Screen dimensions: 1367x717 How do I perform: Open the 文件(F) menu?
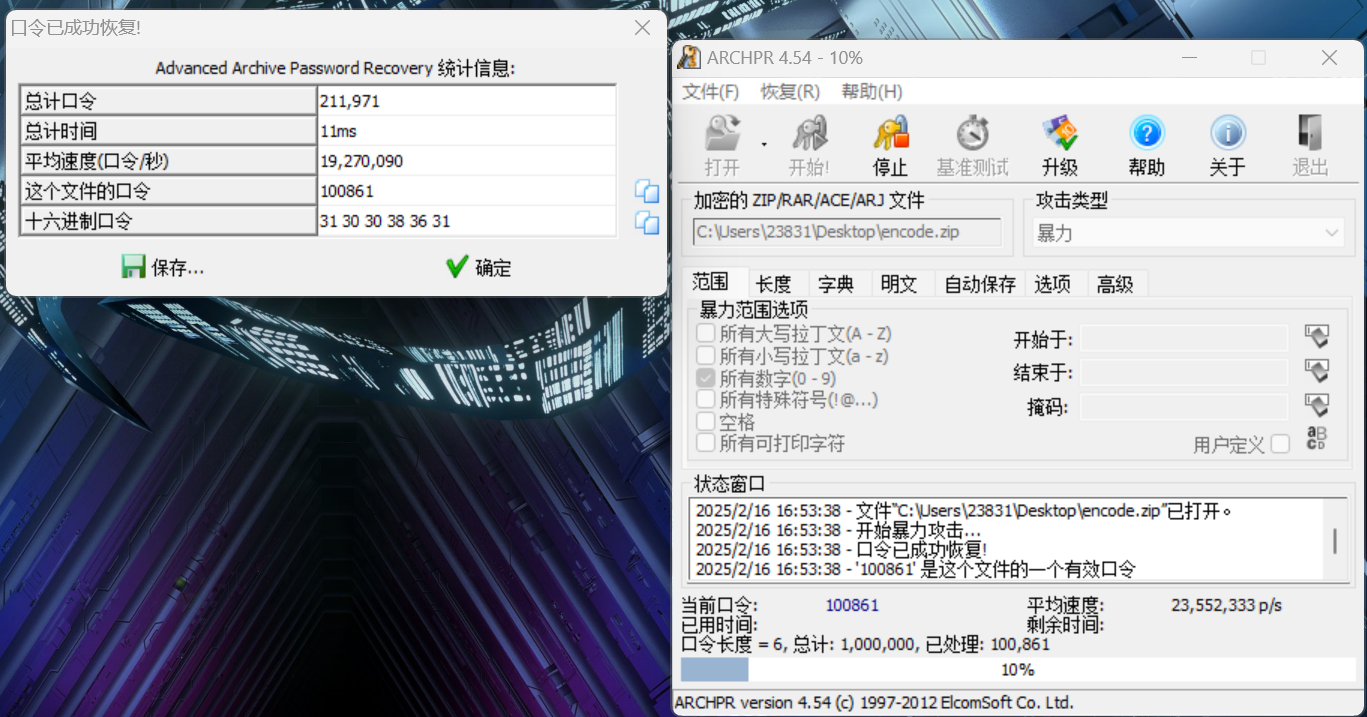coord(711,92)
